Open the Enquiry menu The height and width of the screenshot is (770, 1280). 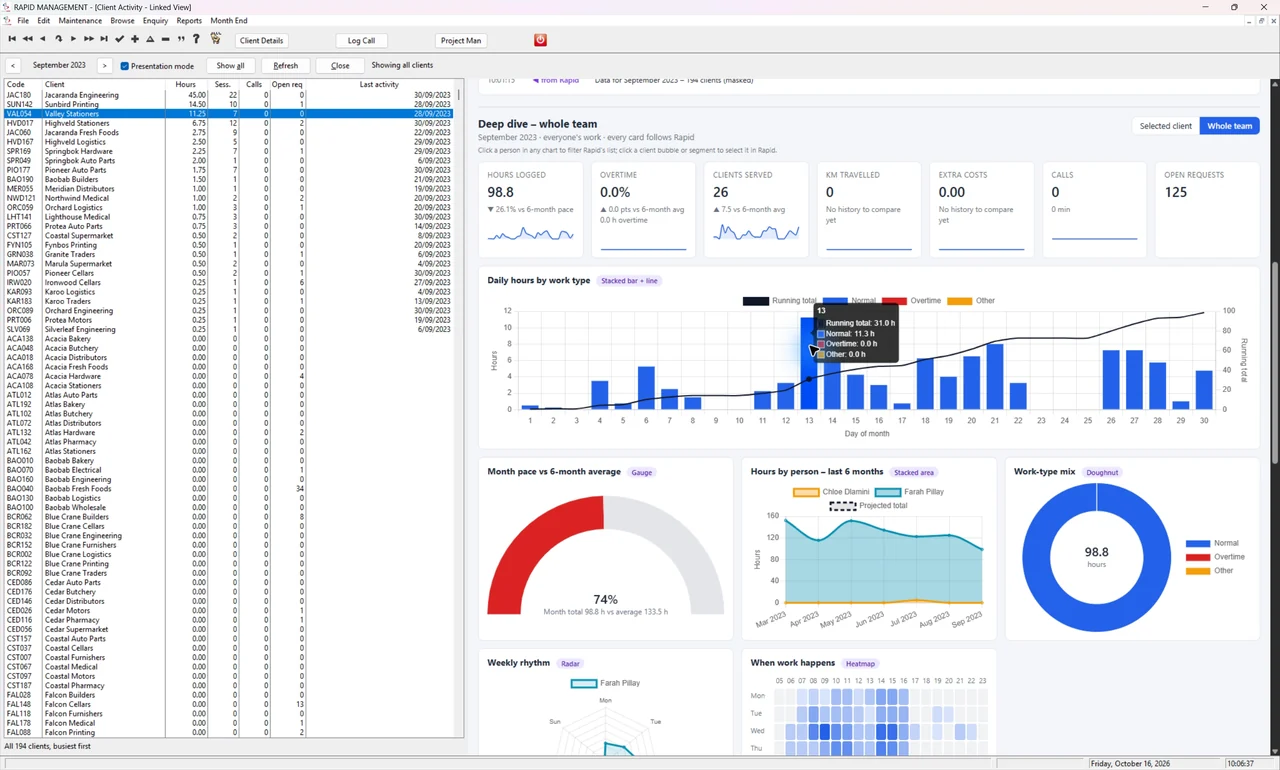click(155, 20)
